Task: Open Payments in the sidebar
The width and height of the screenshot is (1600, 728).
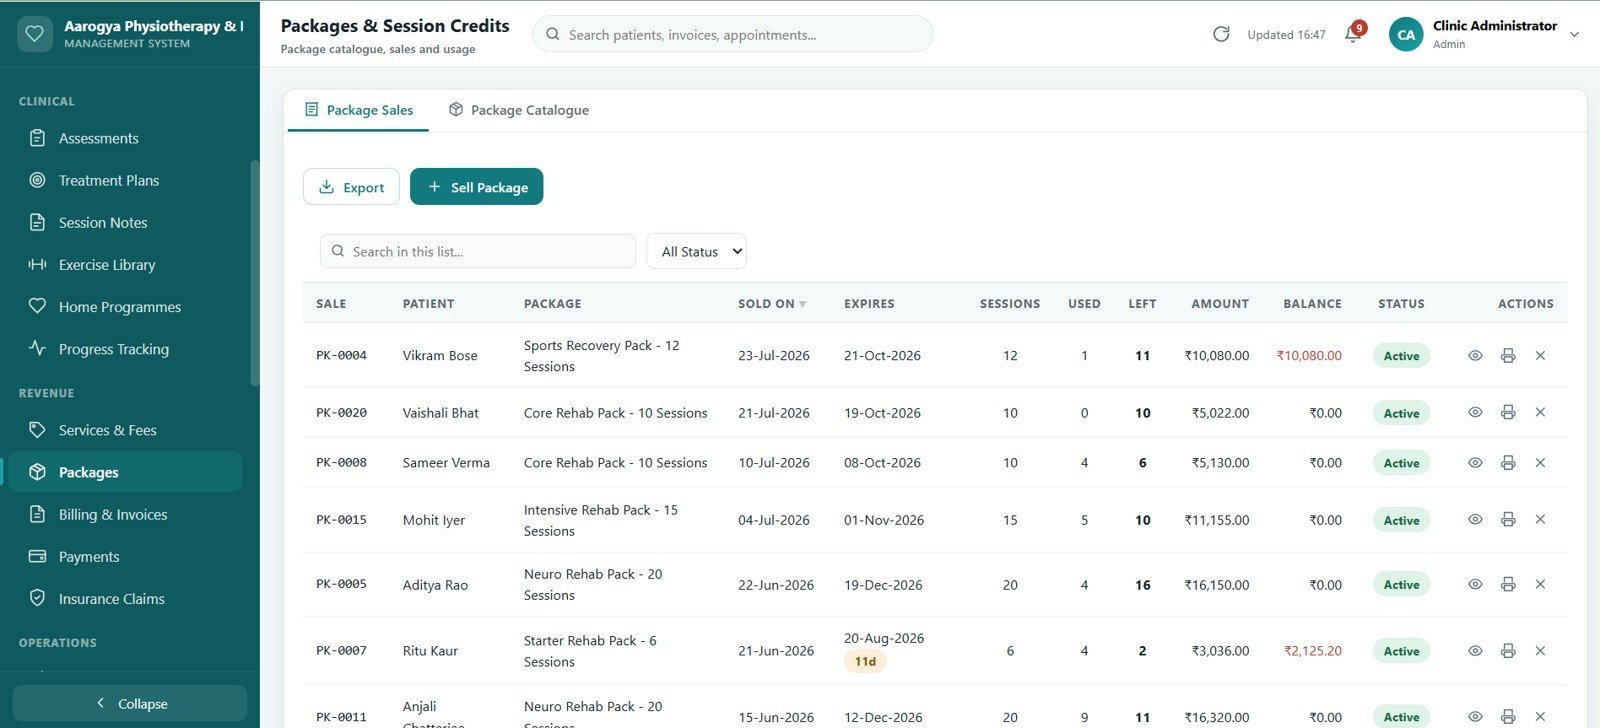Action: [125, 556]
